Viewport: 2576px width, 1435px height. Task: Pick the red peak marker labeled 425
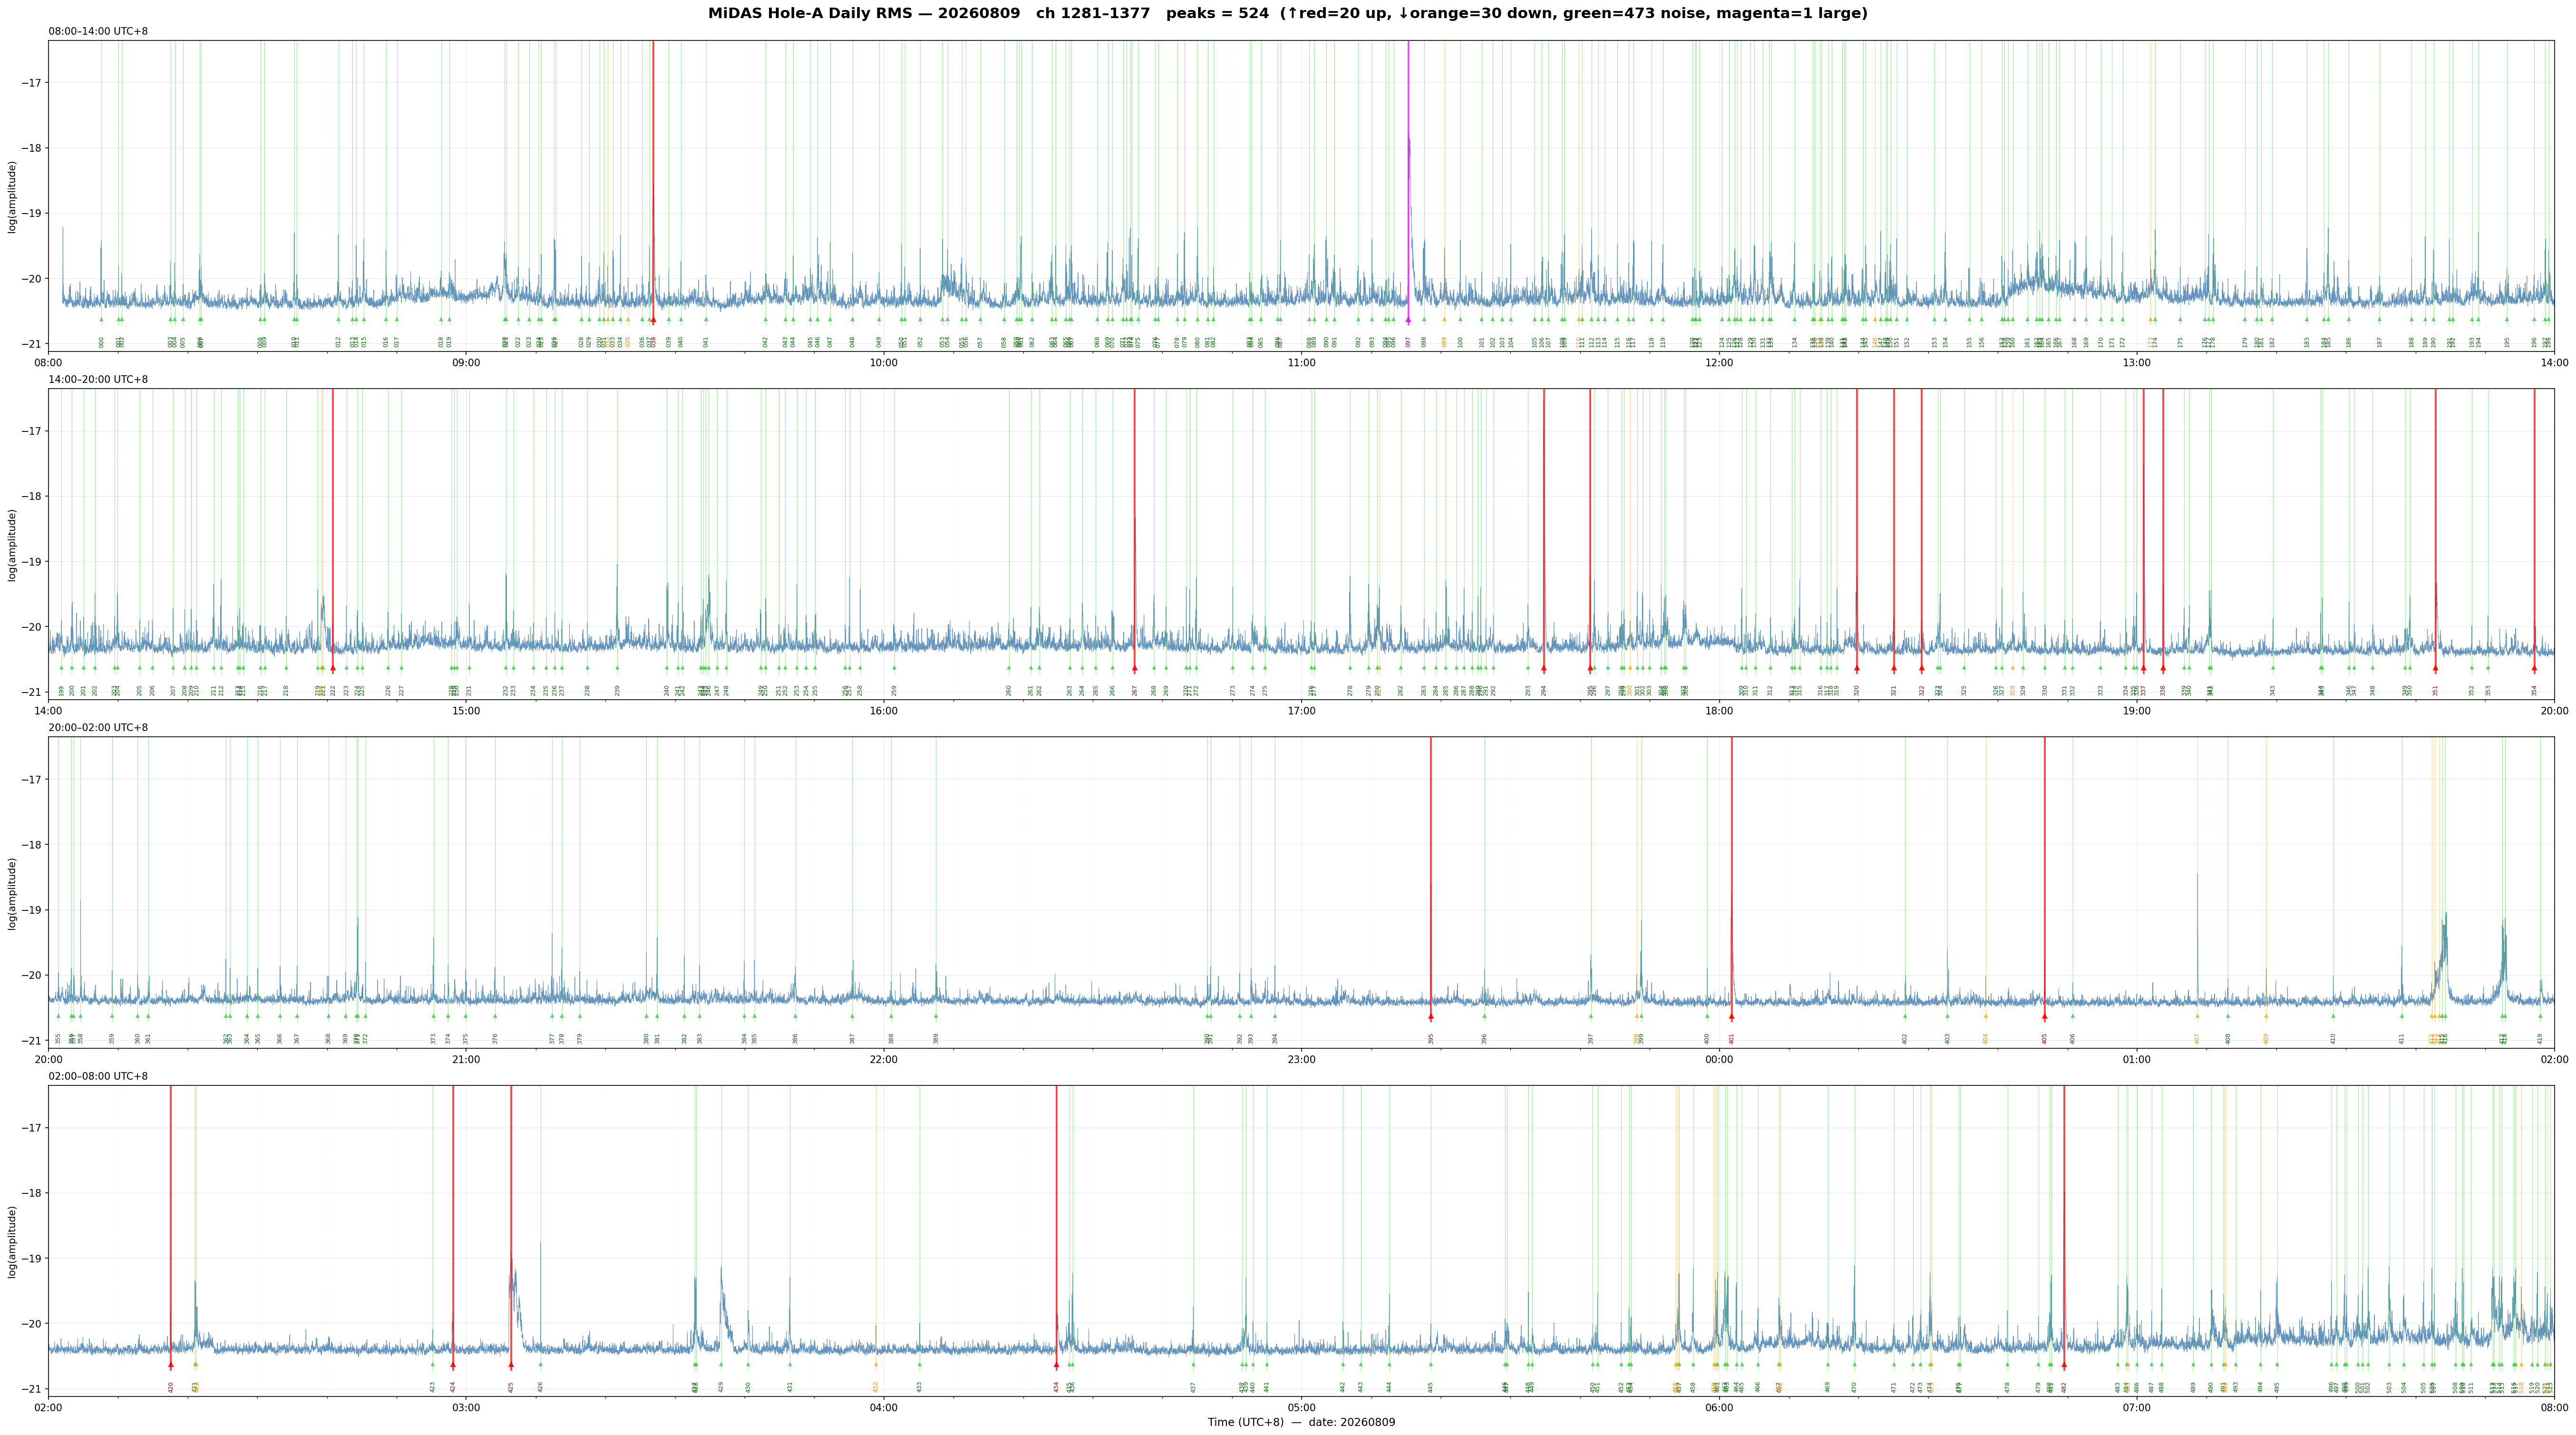[511, 1365]
